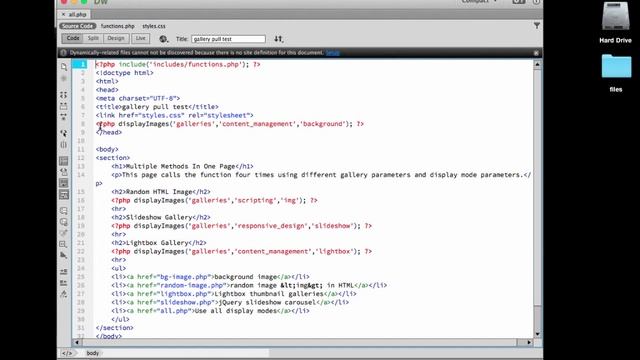
Task: Click the vertical scrollbar up arrow
Action: (x=537, y=64)
